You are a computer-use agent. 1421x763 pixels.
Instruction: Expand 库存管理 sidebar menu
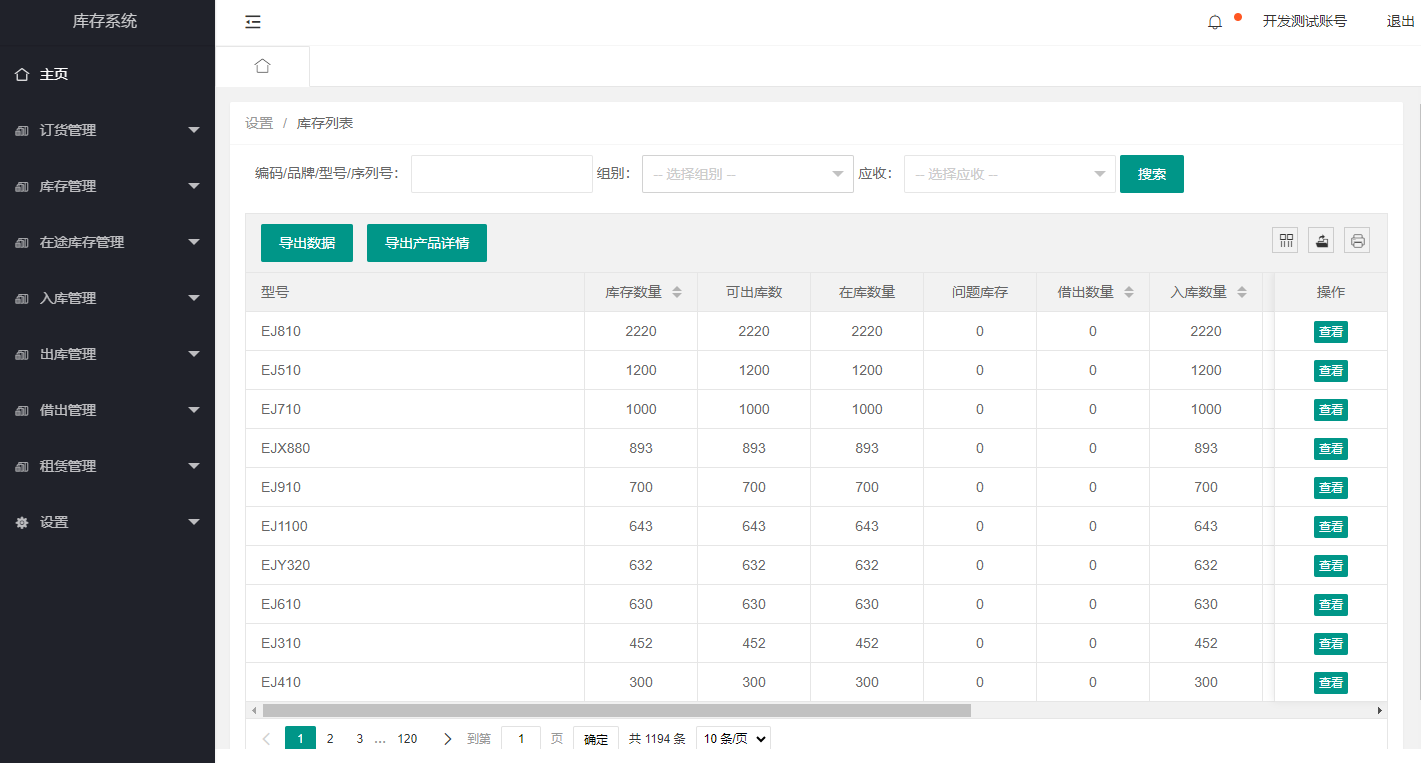[107, 186]
